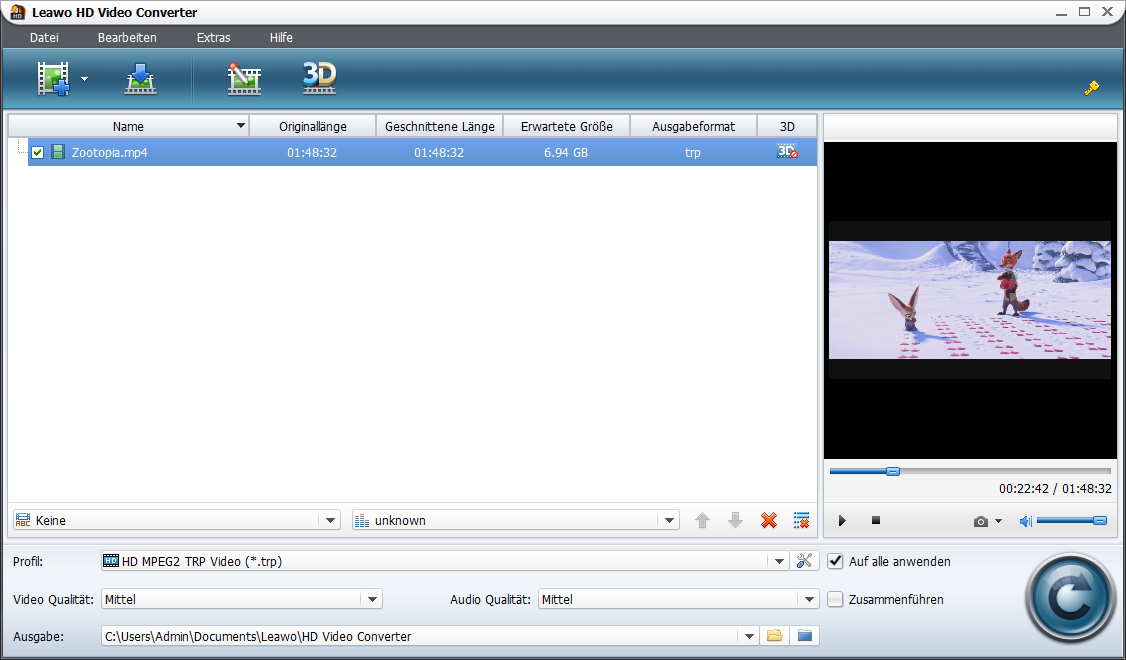This screenshot has height=660, width=1126.
Task: Expand the Keine subtitle dropdown
Action: click(330, 520)
